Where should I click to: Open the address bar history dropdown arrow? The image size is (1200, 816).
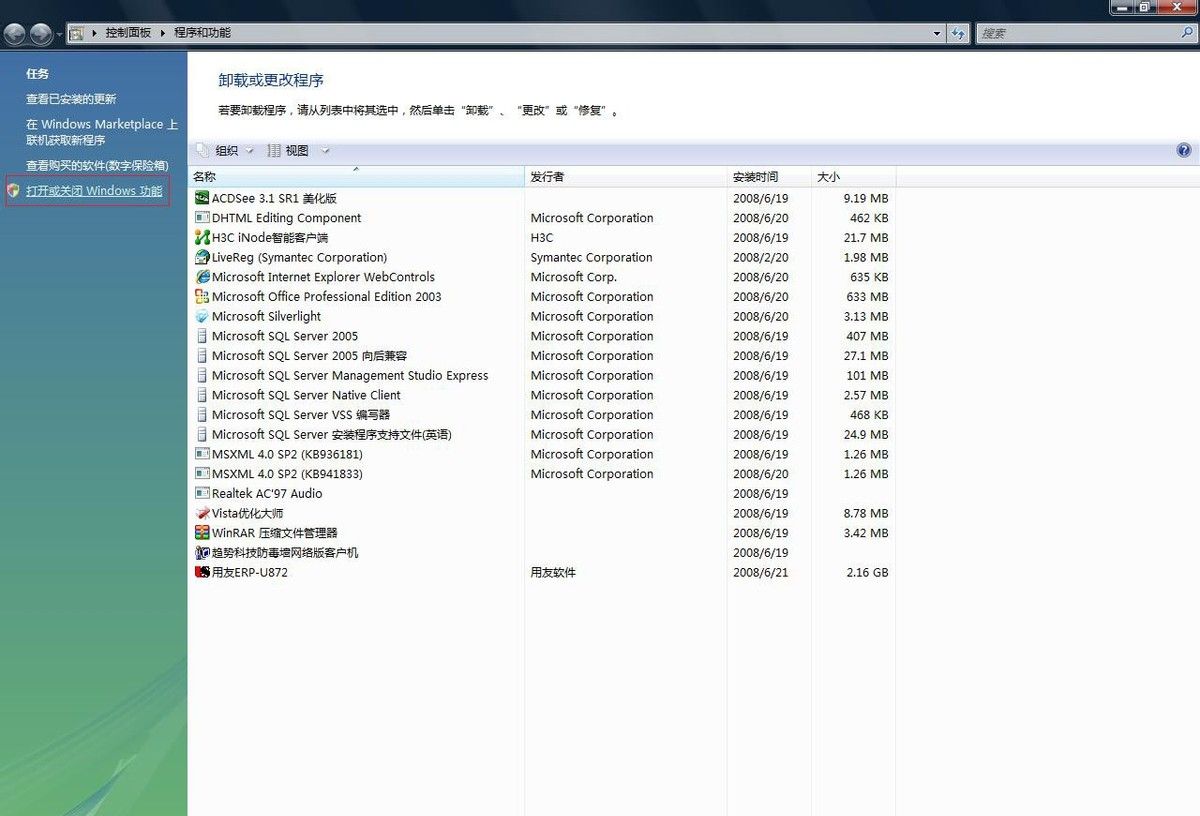pyautogui.click(x=938, y=33)
